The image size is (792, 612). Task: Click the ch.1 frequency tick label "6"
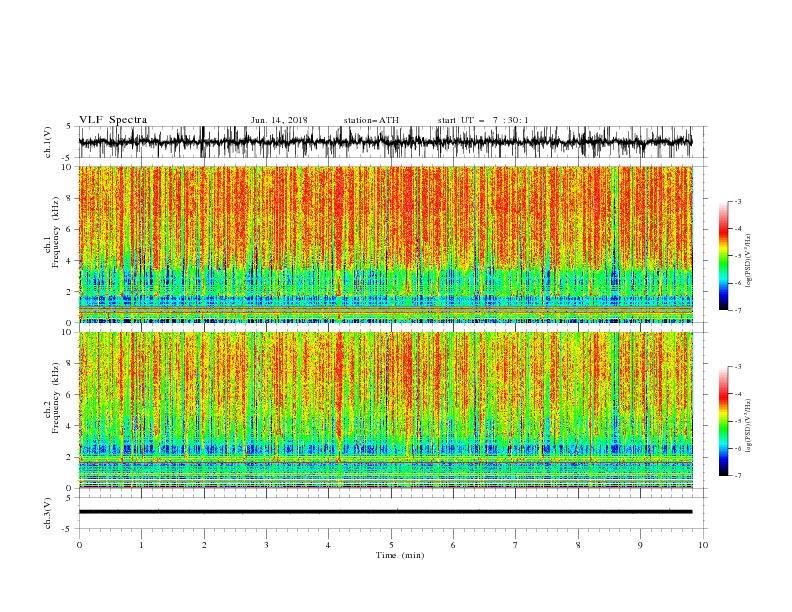tap(71, 229)
